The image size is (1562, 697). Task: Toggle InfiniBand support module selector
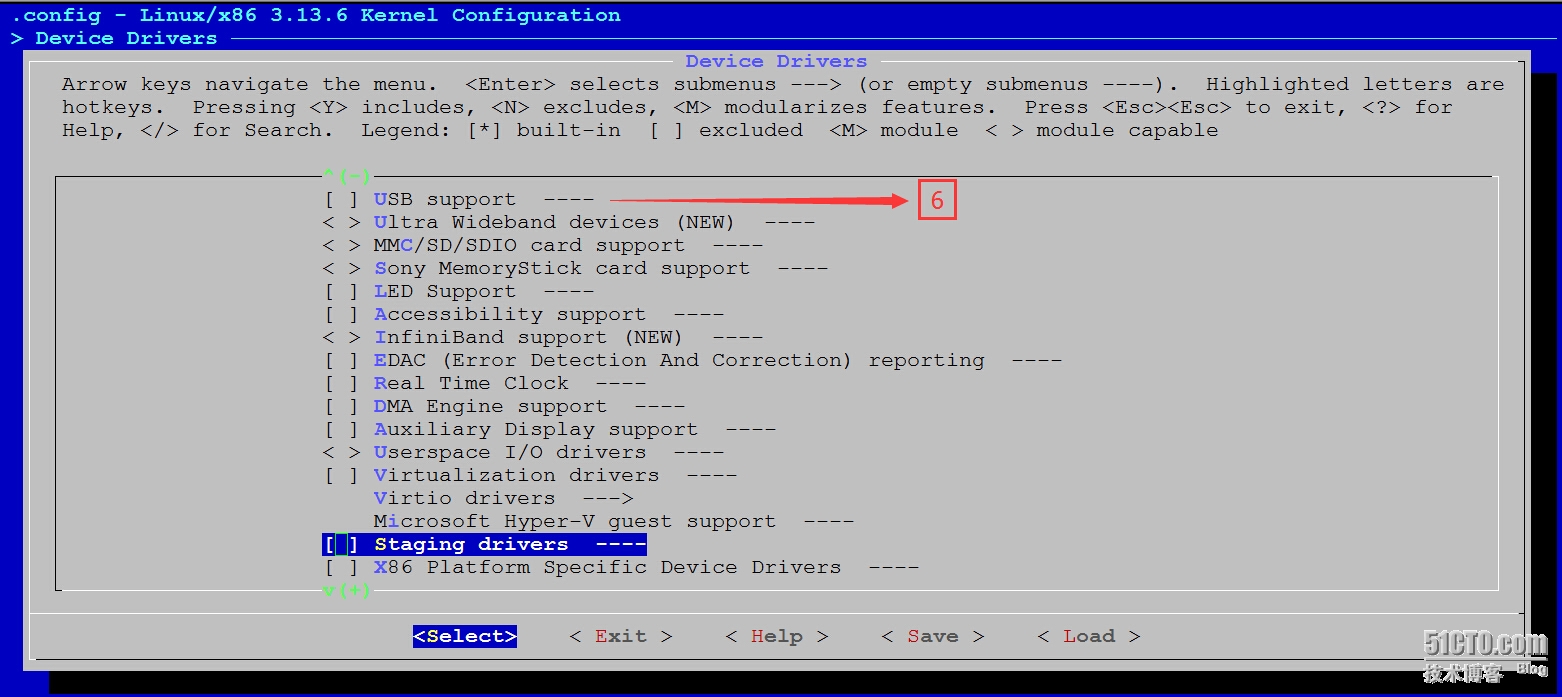(x=341, y=337)
